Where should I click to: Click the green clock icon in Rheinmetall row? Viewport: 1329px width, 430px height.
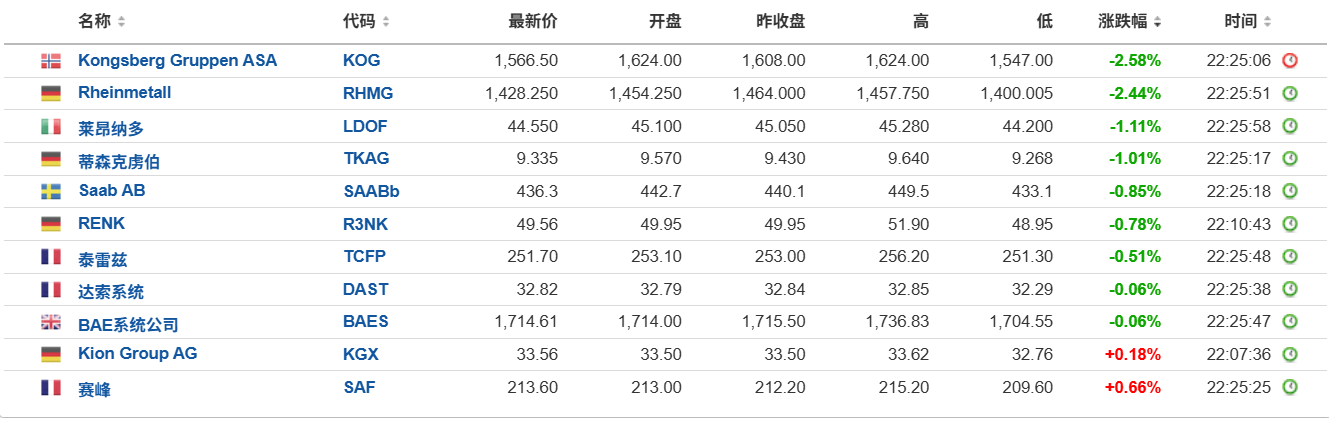click(1290, 94)
